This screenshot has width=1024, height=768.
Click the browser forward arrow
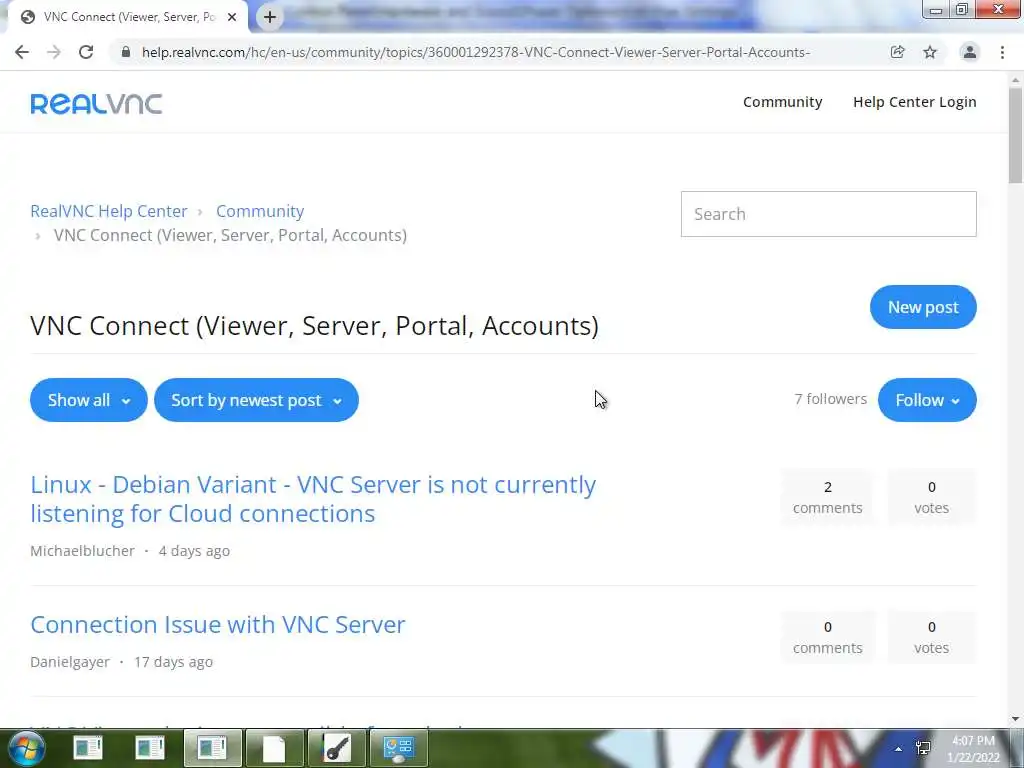pos(54,52)
